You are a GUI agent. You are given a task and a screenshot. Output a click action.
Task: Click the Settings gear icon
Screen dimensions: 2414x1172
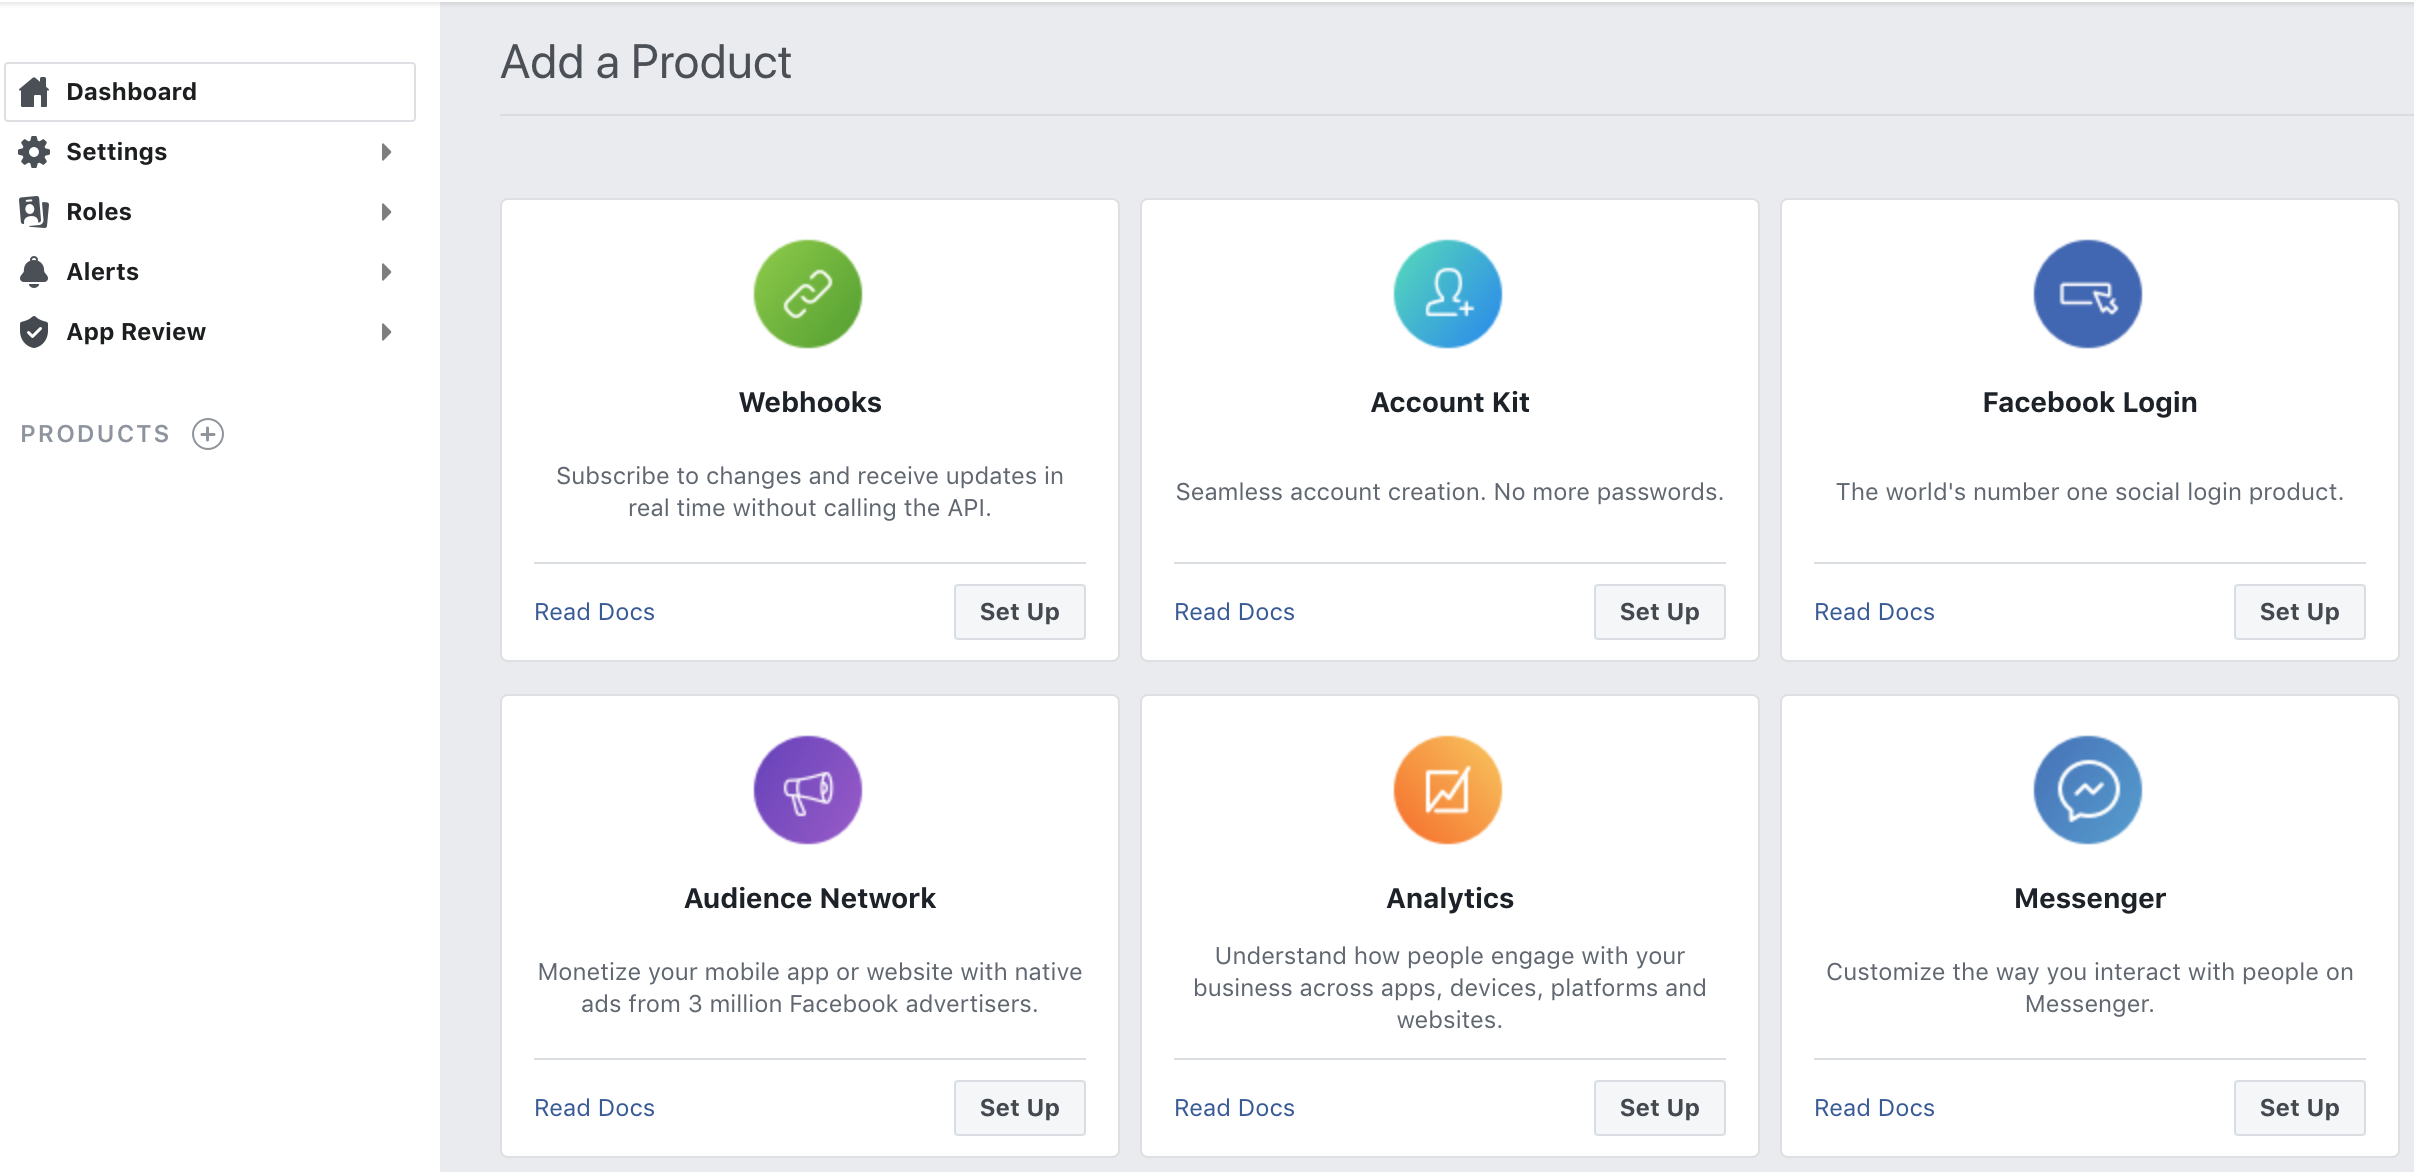tap(34, 152)
